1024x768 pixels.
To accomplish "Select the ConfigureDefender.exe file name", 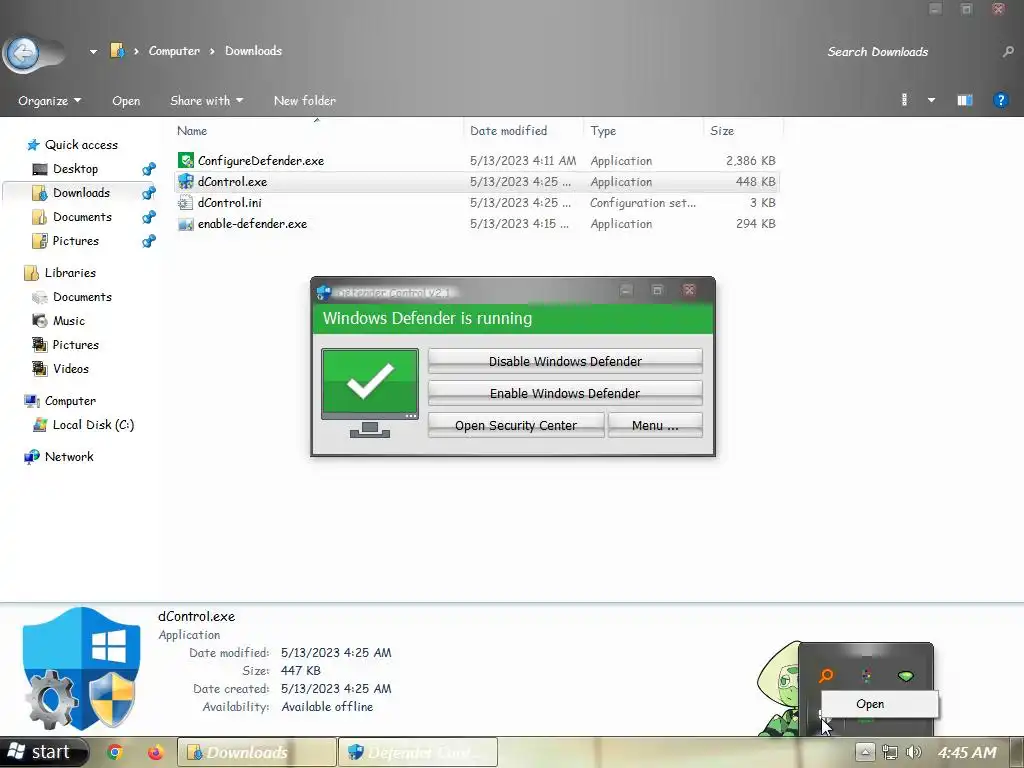I will coord(261,161).
